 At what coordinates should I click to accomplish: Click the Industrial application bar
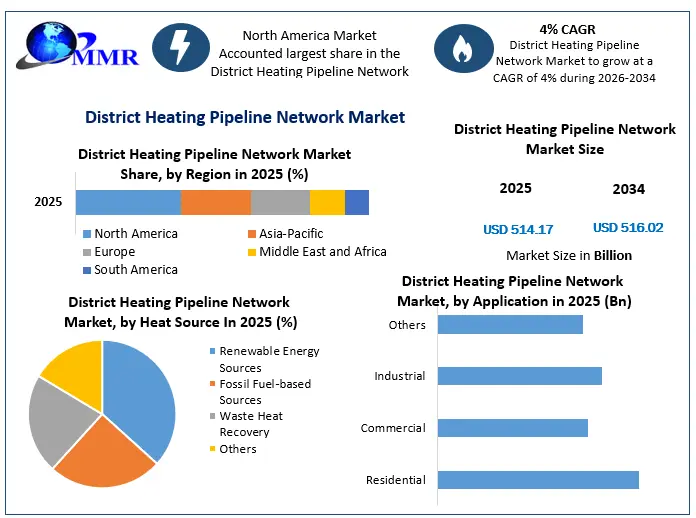(520, 376)
